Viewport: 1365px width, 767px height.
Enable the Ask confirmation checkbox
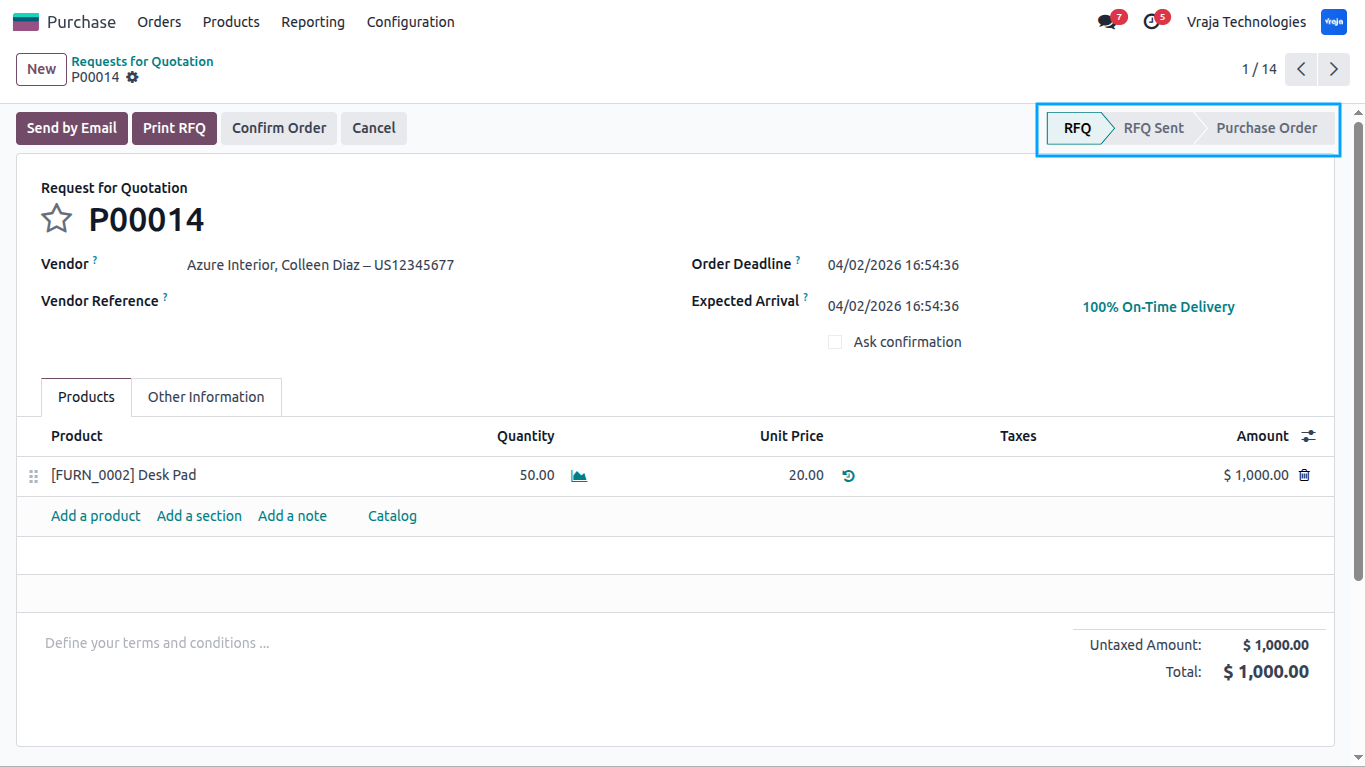(x=835, y=342)
